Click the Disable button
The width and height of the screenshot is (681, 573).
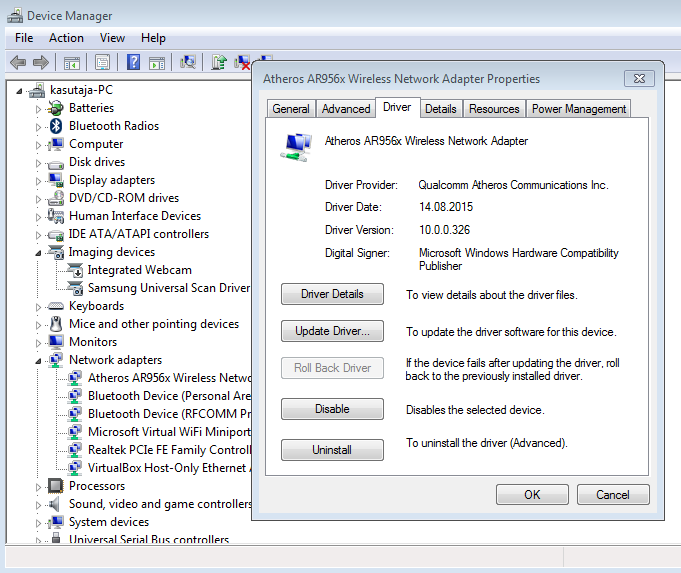[332, 409]
